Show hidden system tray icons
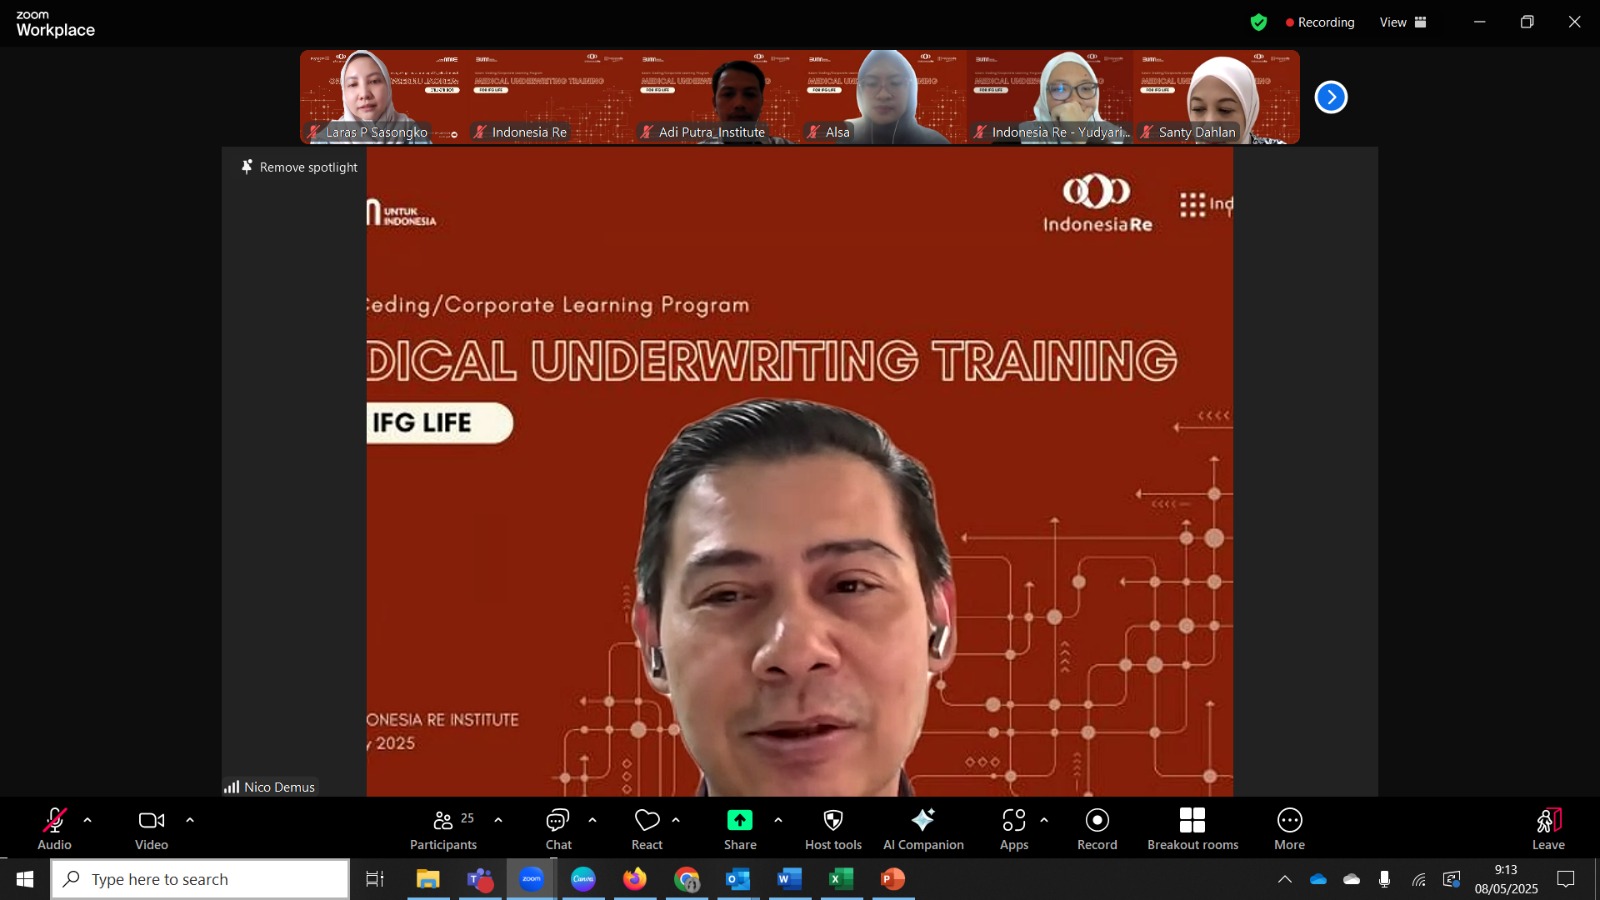Screen dimensions: 1600x900 click(1285, 879)
